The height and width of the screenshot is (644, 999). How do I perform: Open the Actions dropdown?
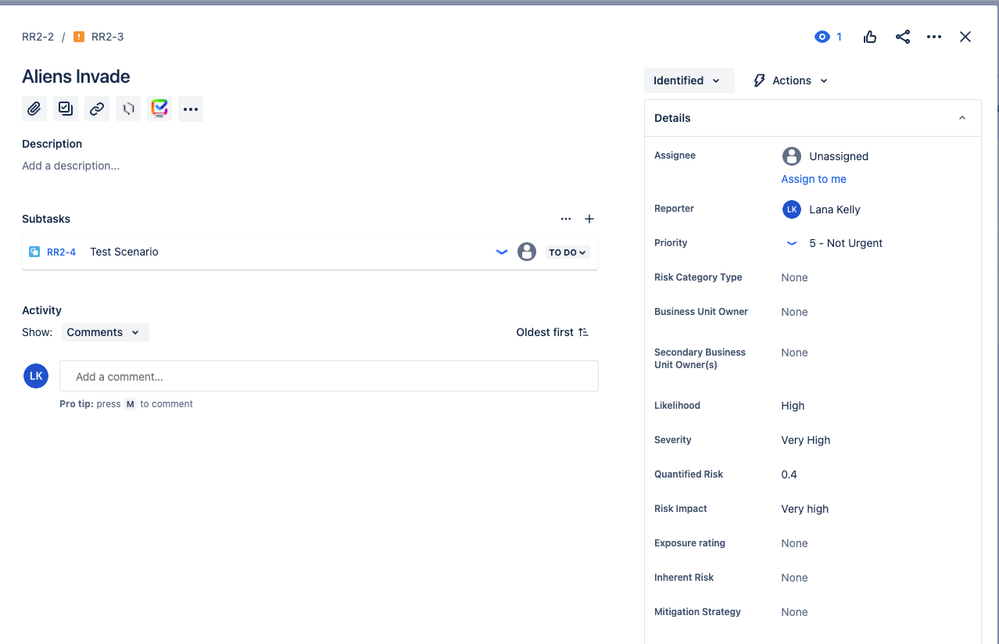[791, 80]
